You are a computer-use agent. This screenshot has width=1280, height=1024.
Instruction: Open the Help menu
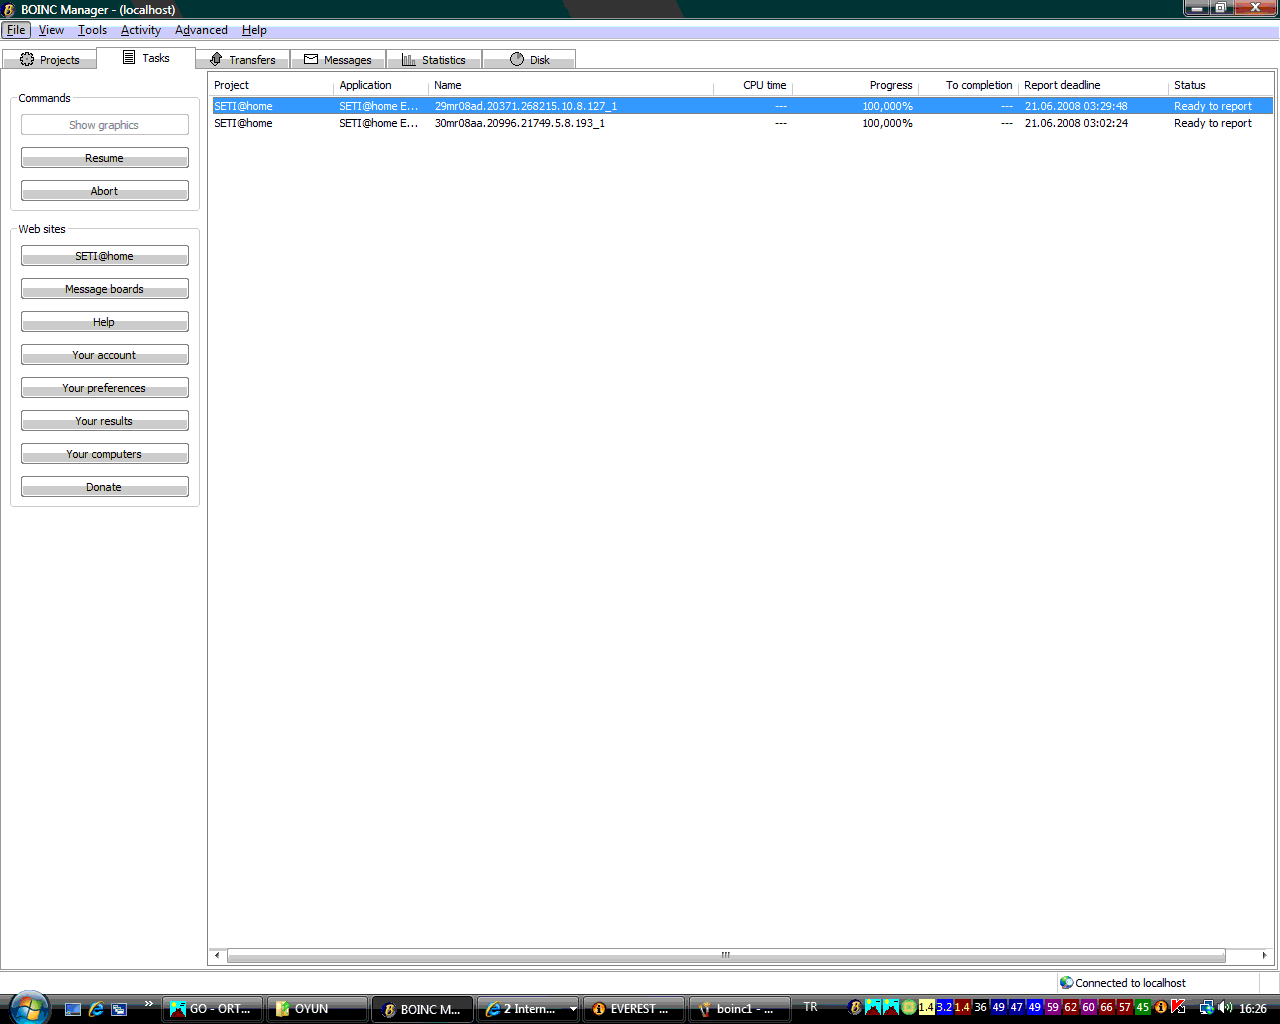[254, 30]
